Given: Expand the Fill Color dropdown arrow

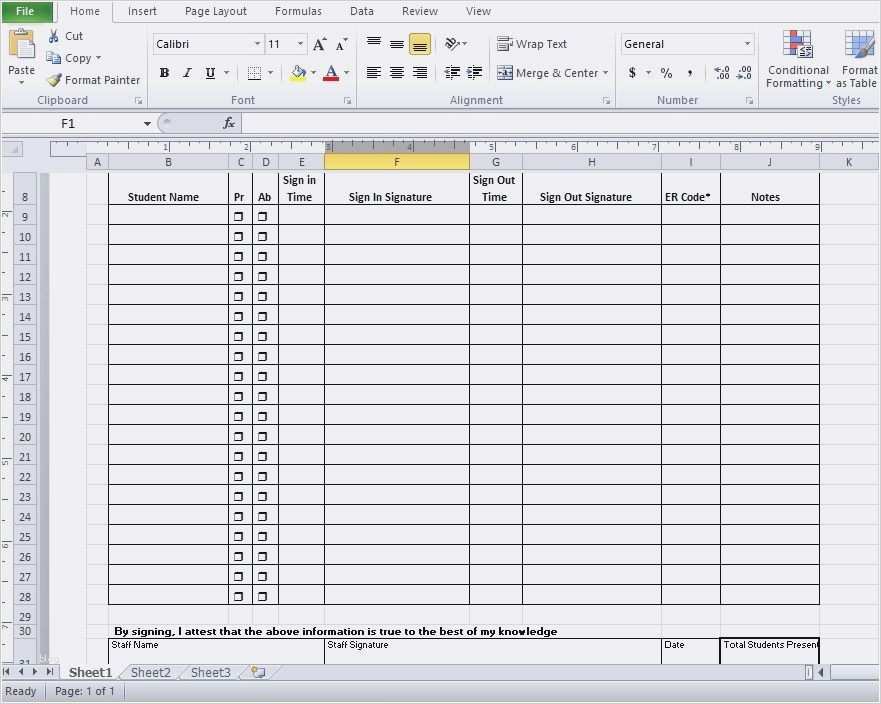Looking at the screenshot, I should click(313, 73).
